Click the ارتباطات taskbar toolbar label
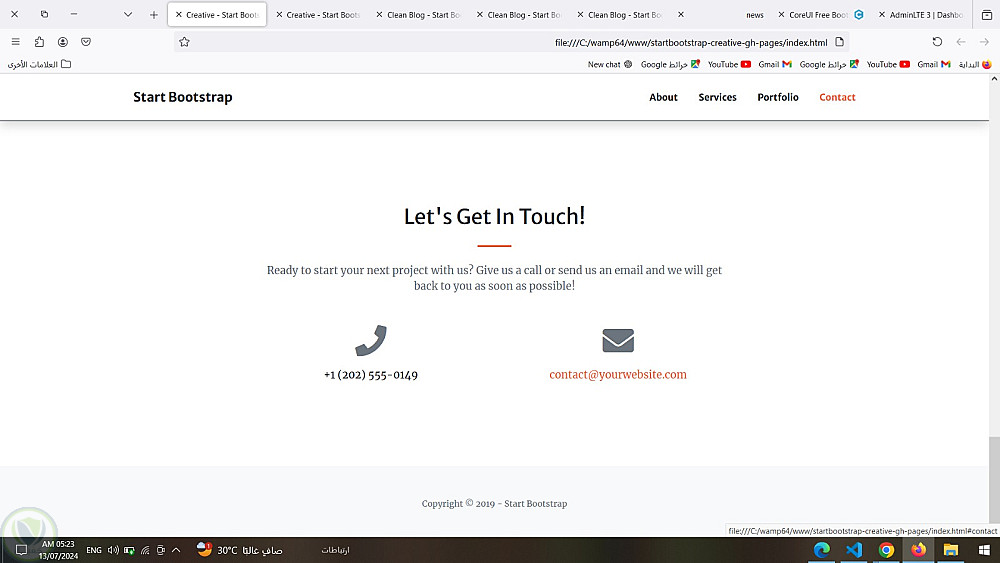 pyautogui.click(x=335, y=550)
